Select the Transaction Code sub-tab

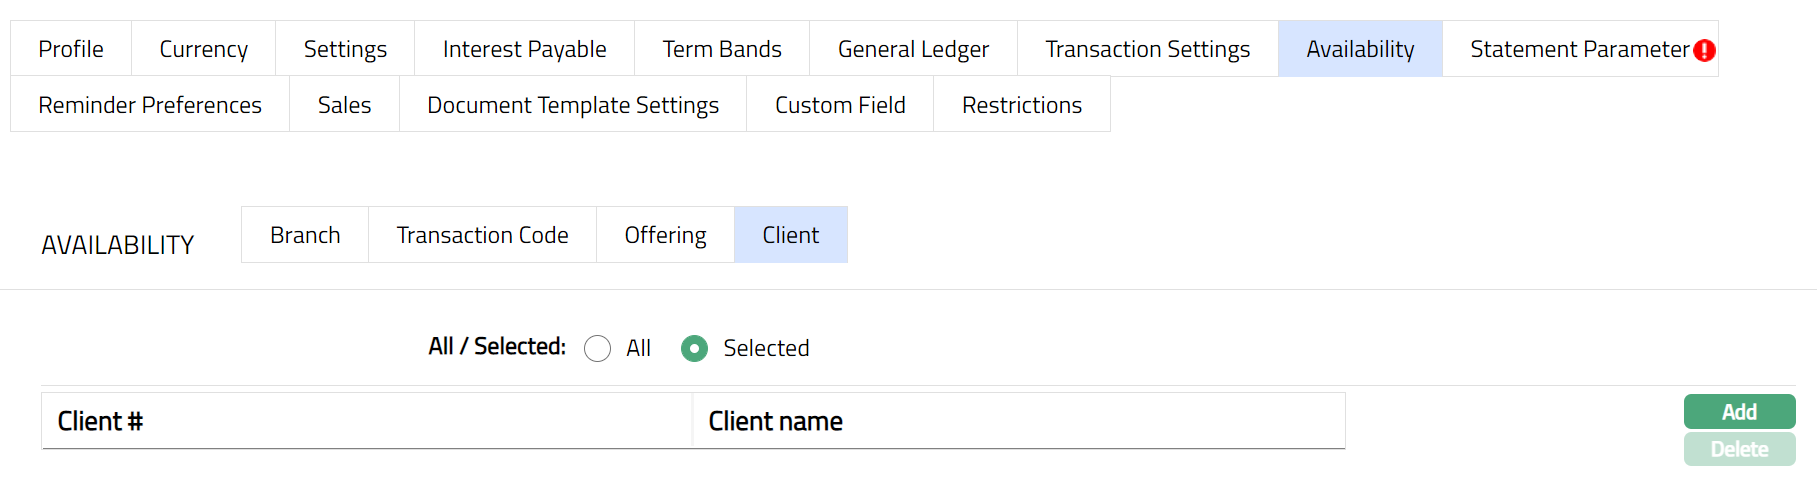coord(482,235)
